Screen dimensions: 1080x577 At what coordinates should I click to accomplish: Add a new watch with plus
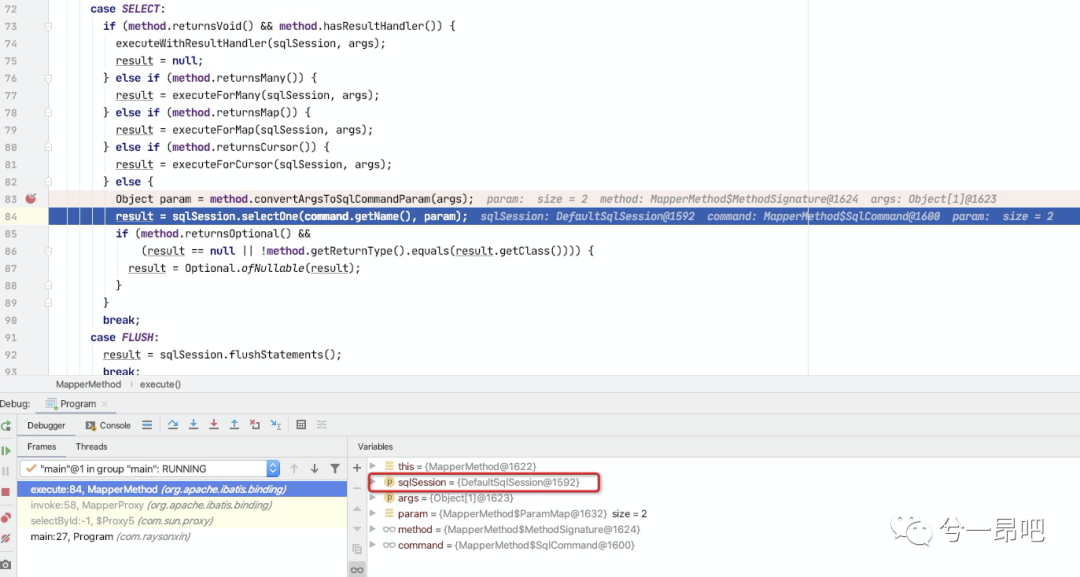coord(357,468)
